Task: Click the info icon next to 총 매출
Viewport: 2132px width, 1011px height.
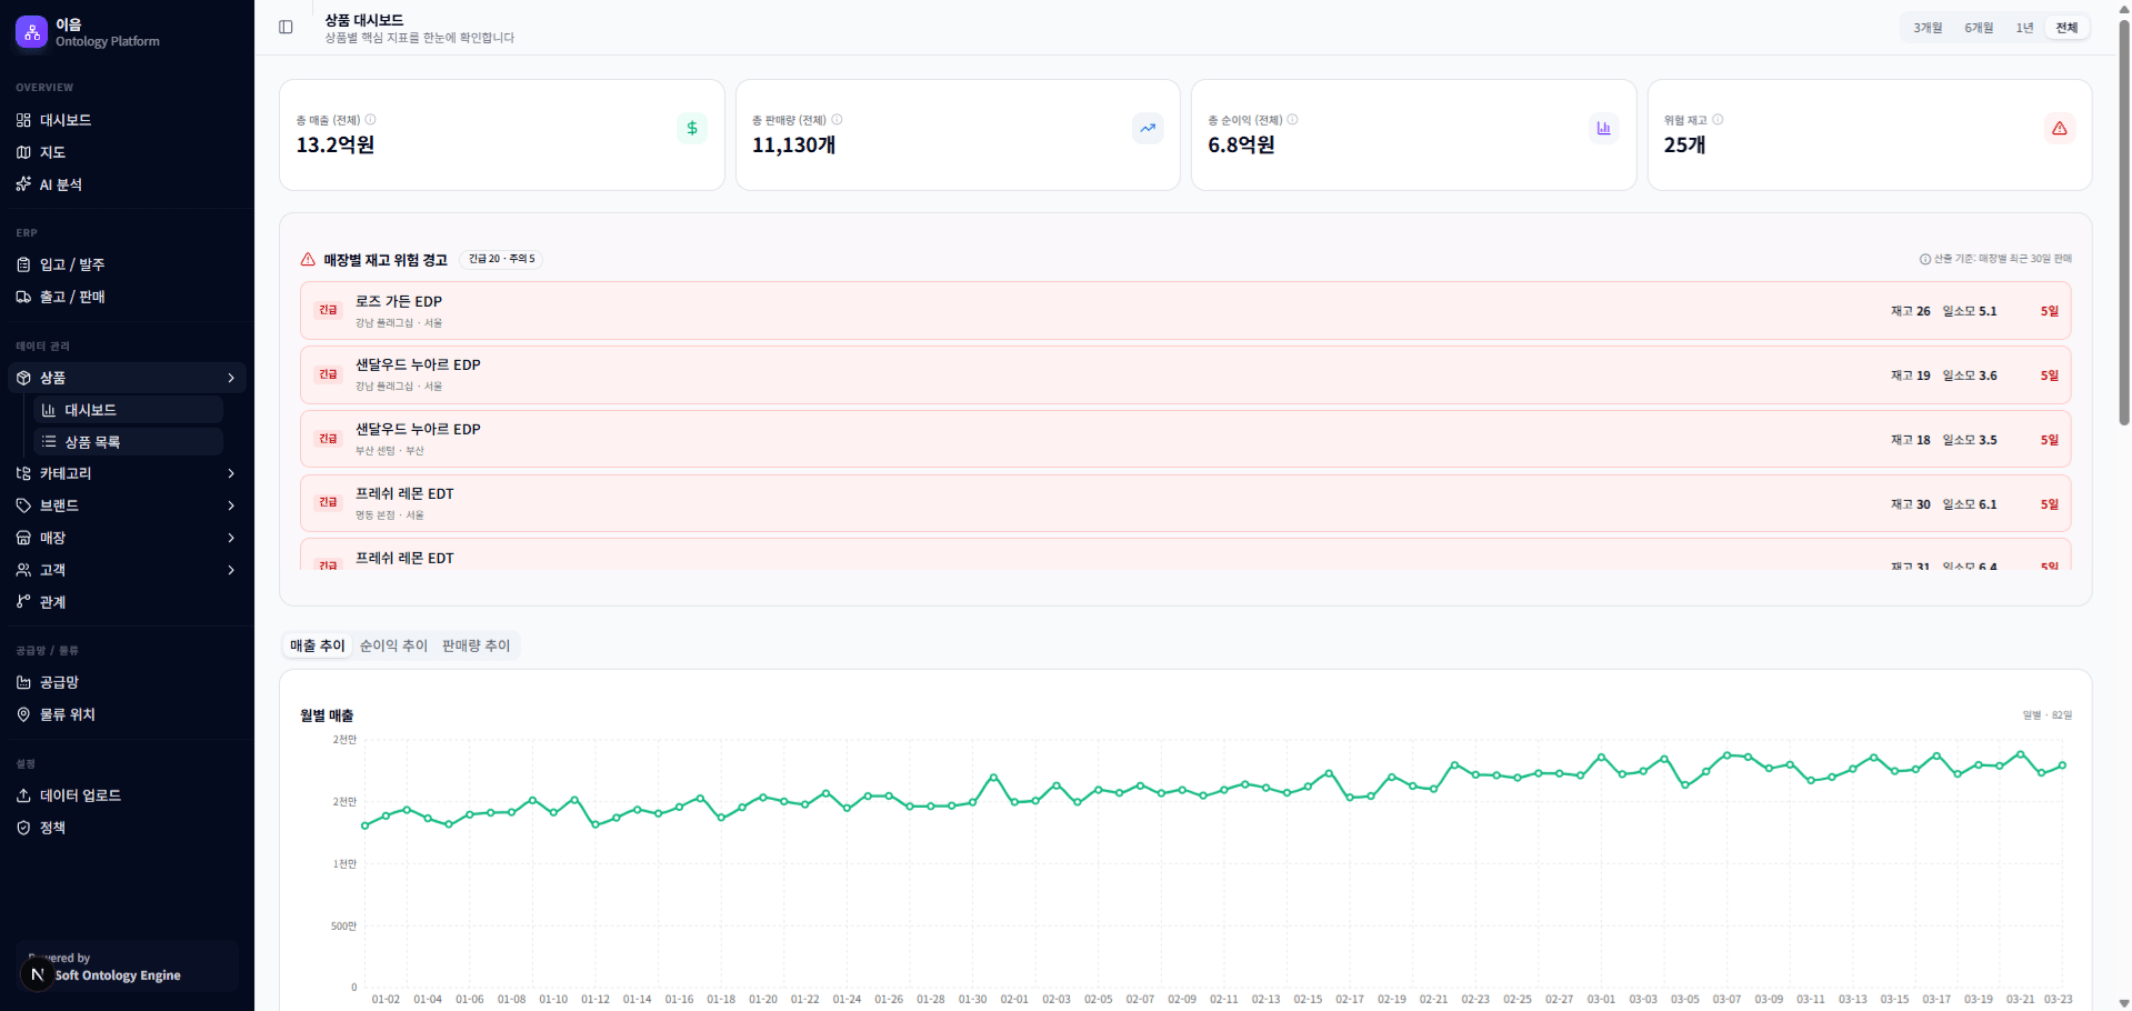Action: pyautogui.click(x=370, y=120)
